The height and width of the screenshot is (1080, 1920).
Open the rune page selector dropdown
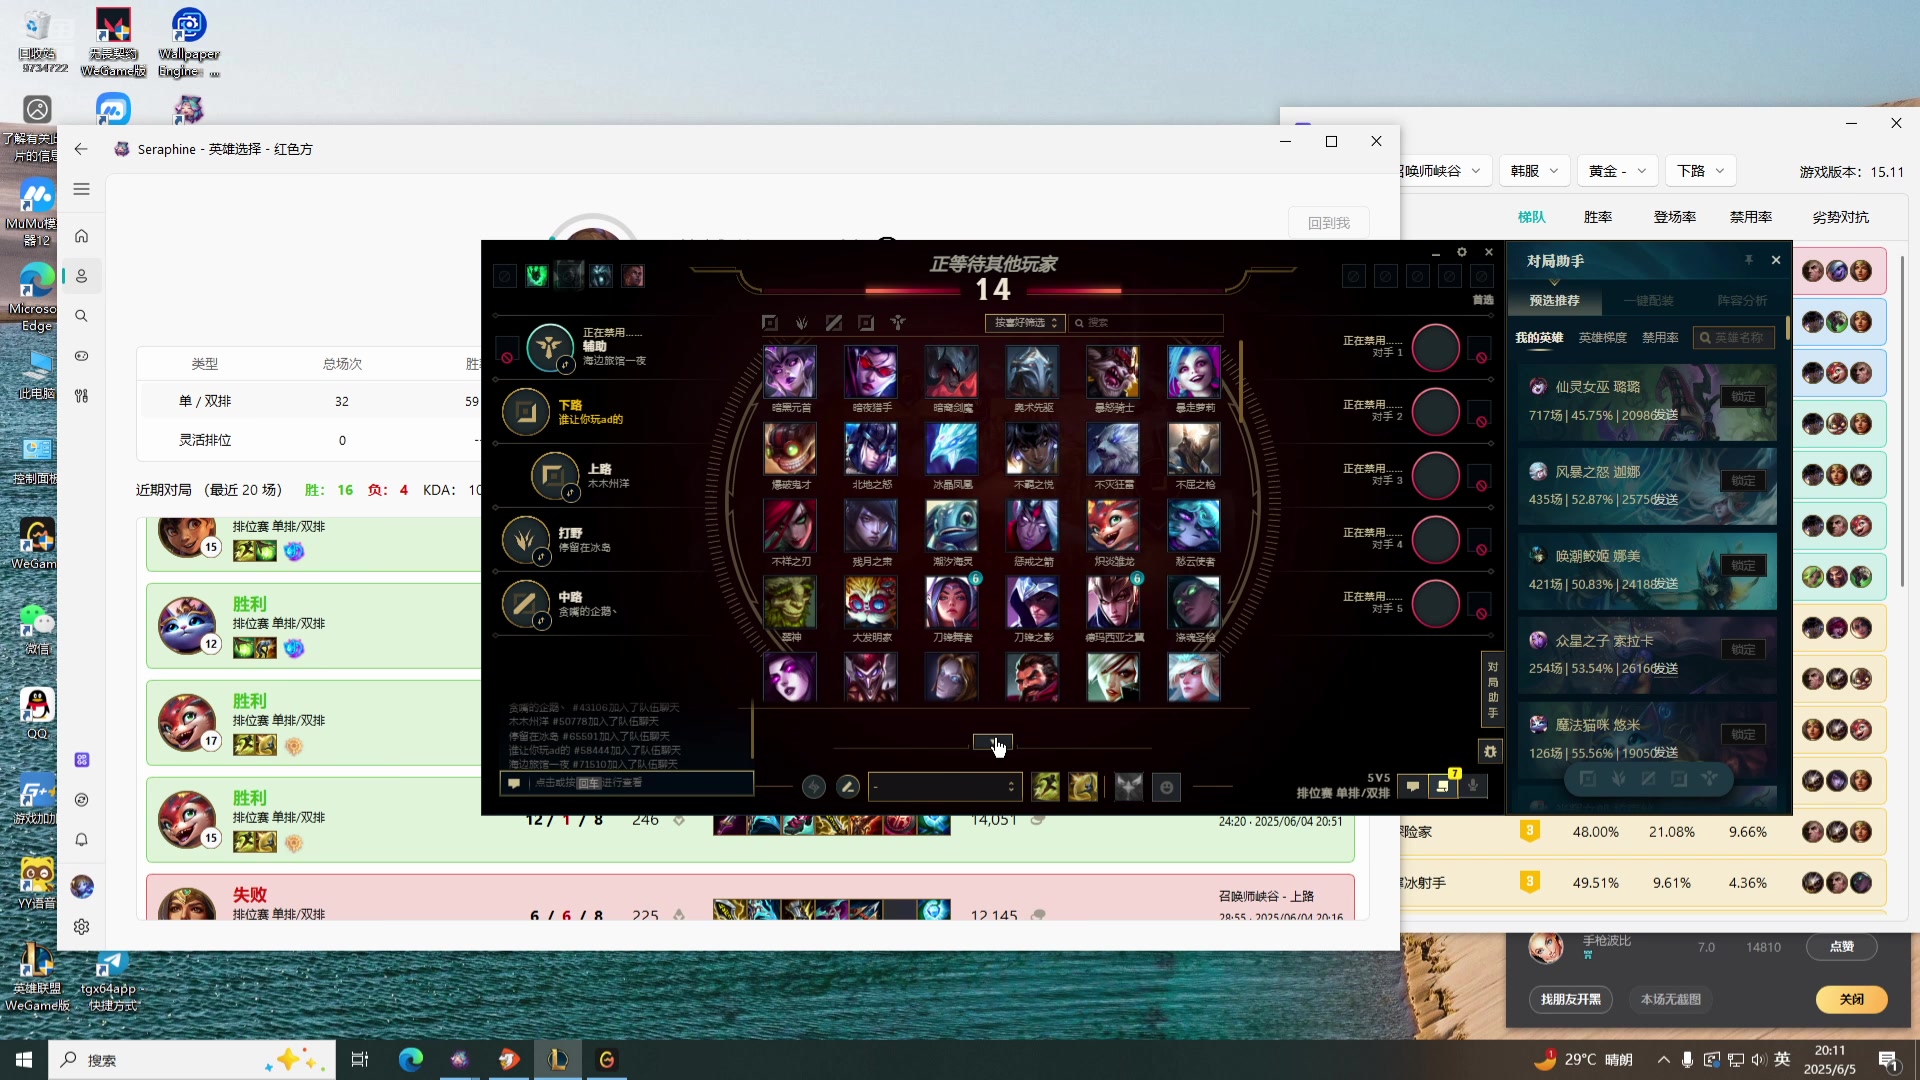[945, 787]
